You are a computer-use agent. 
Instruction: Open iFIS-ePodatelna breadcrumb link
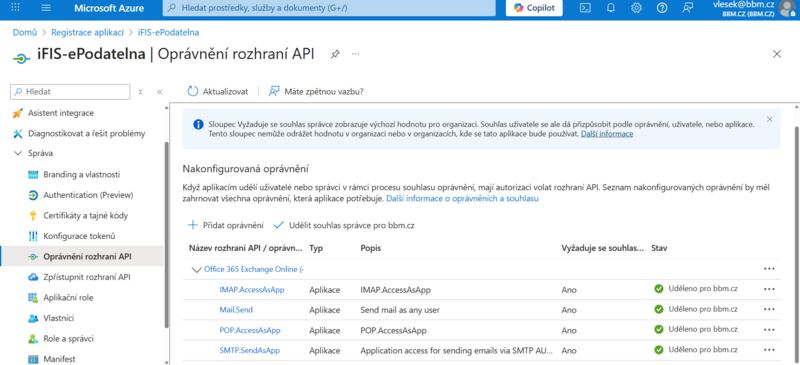(168, 32)
